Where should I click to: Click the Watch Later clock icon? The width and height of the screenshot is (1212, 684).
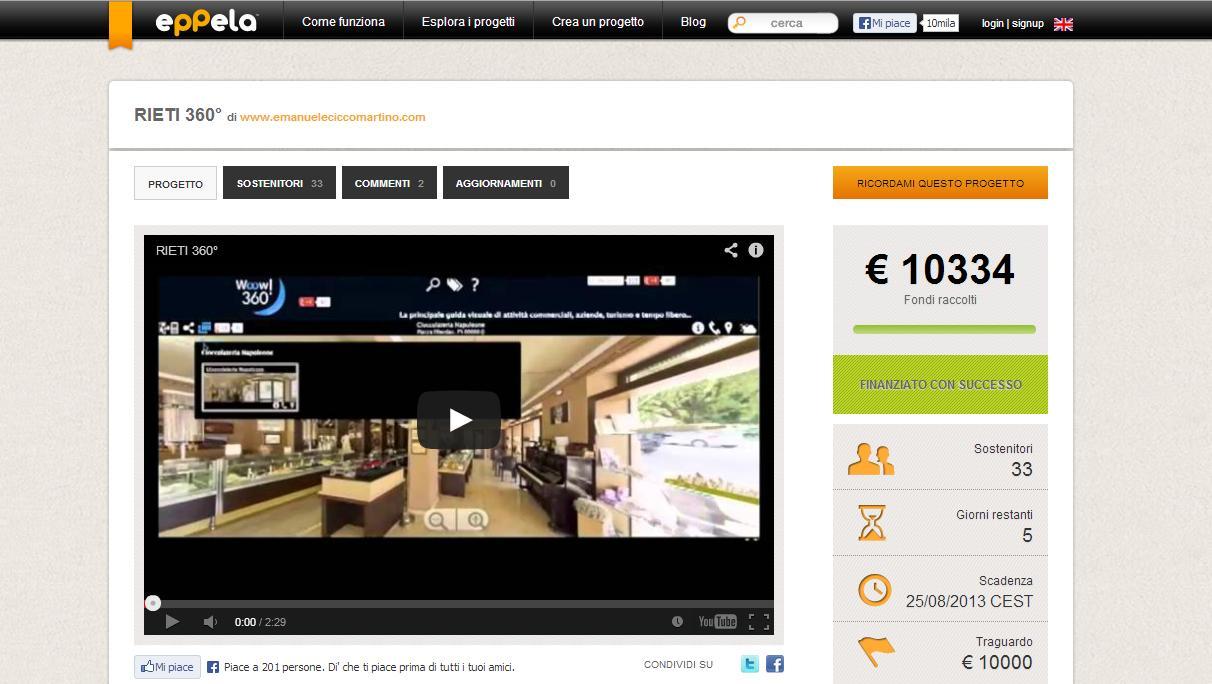tap(677, 622)
